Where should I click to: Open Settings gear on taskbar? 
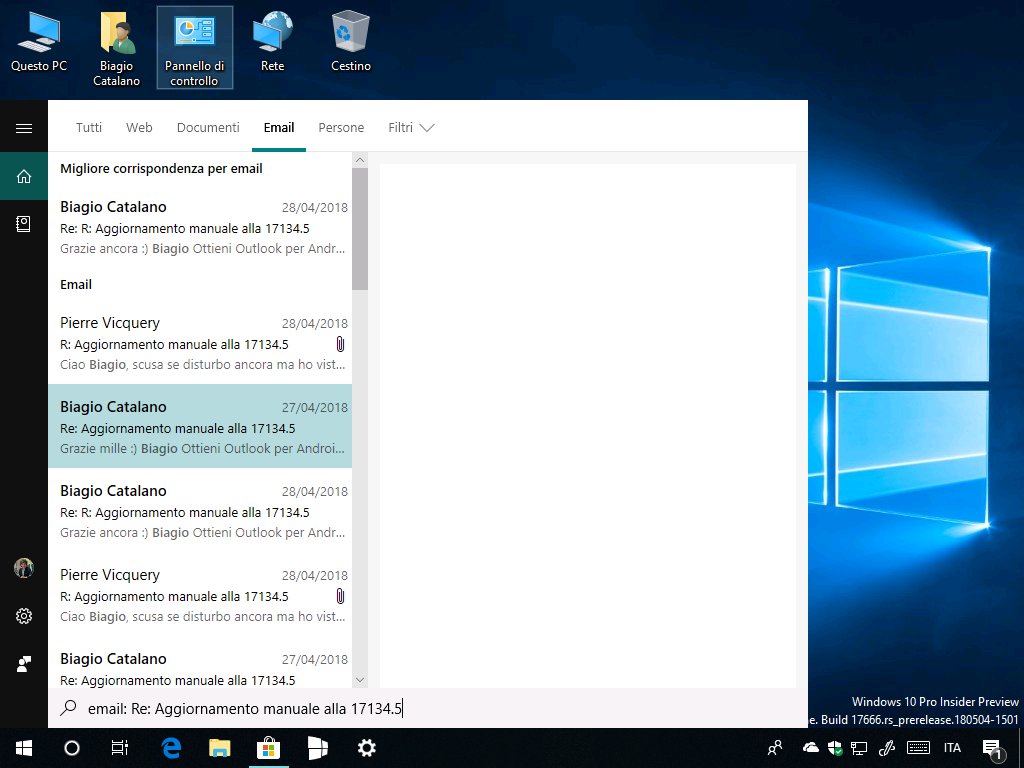pyautogui.click(x=366, y=748)
